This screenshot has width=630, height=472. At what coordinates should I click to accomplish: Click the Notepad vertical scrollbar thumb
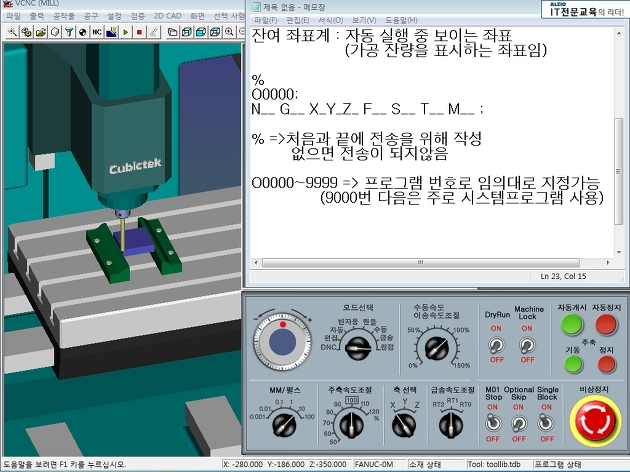[619, 172]
